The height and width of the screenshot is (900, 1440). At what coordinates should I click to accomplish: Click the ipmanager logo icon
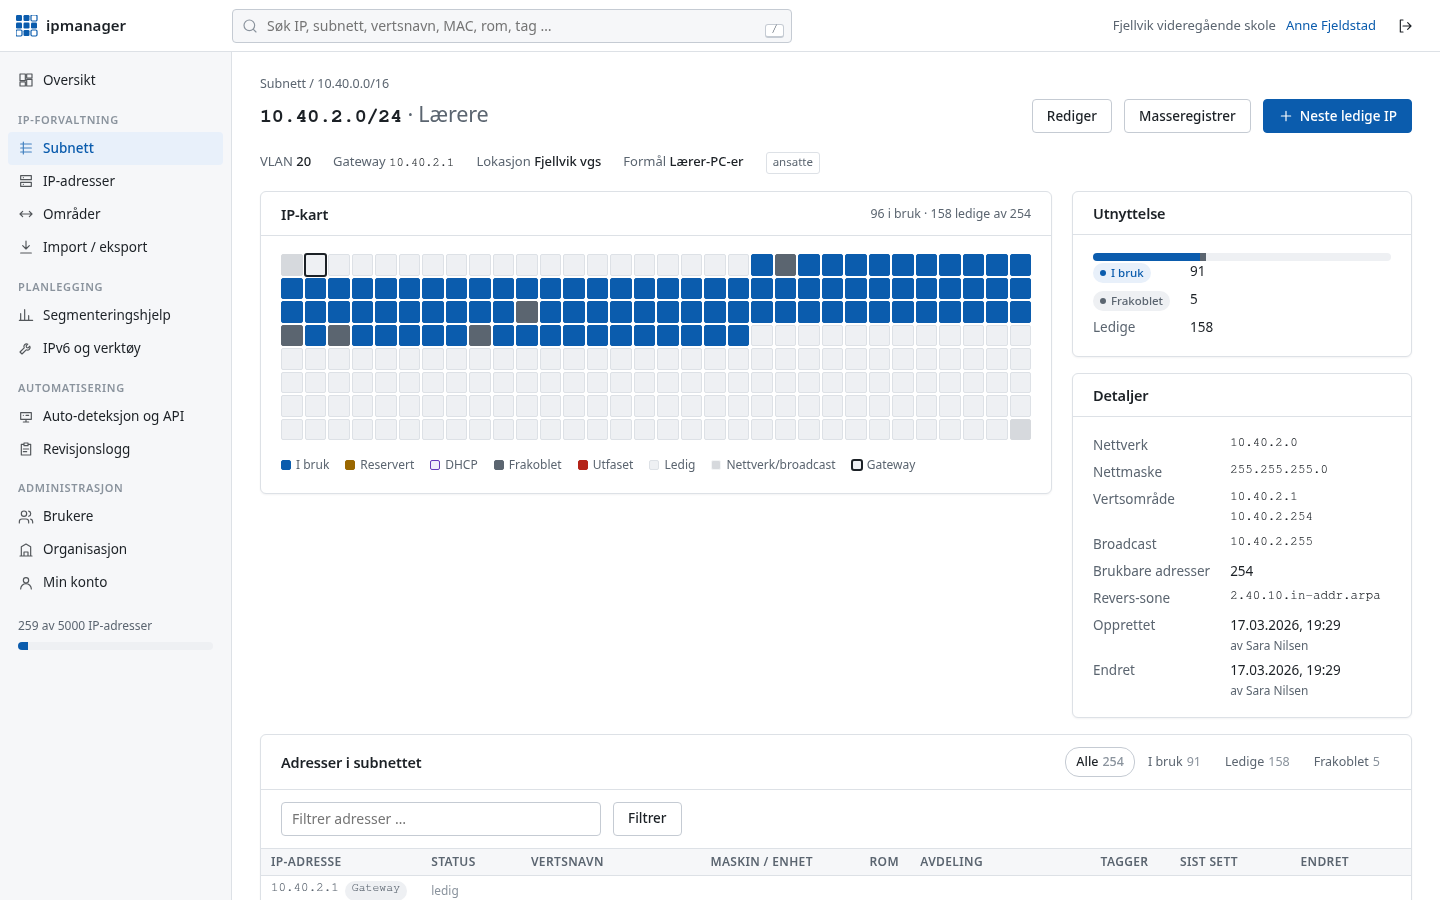click(27, 26)
